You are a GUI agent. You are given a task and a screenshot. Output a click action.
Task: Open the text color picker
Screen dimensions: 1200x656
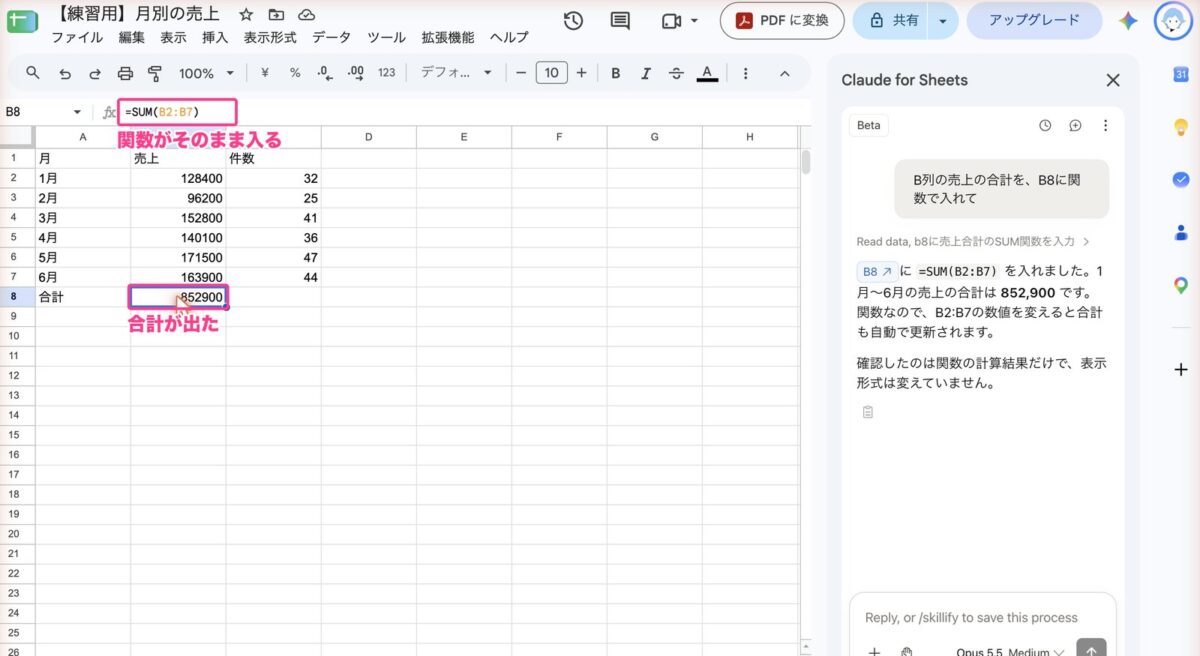(x=707, y=73)
